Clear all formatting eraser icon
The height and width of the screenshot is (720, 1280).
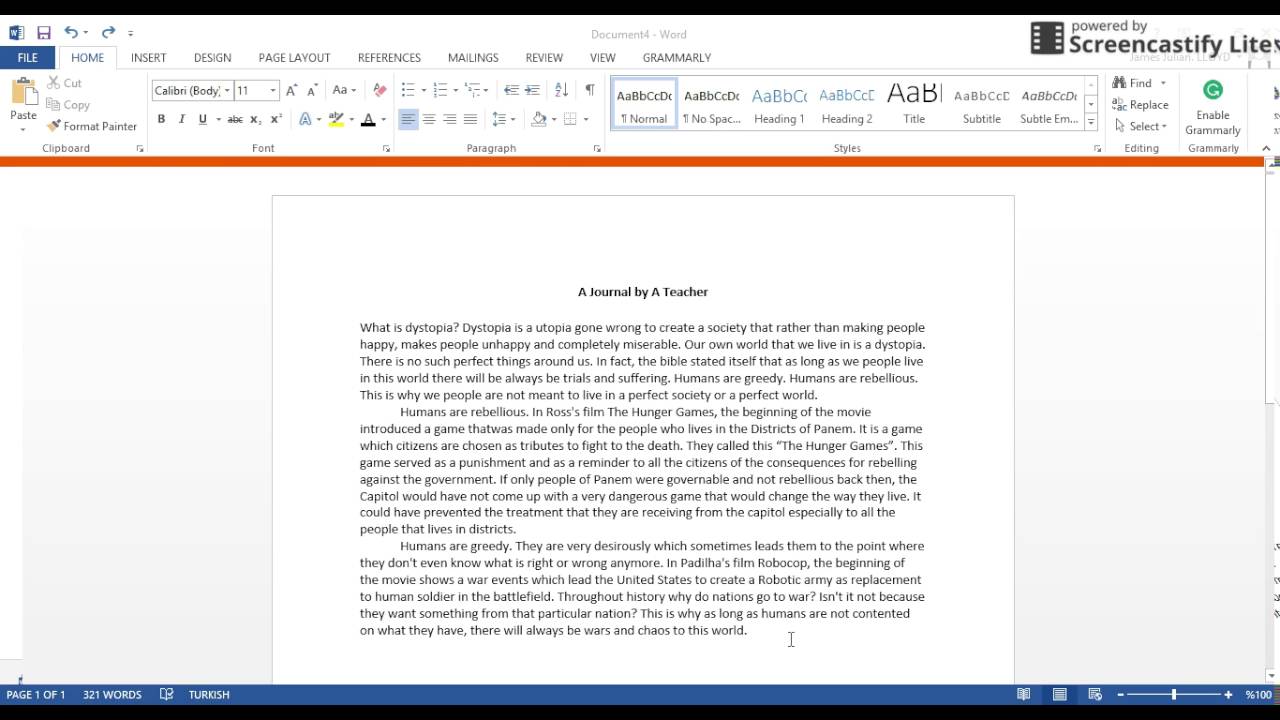click(x=379, y=90)
